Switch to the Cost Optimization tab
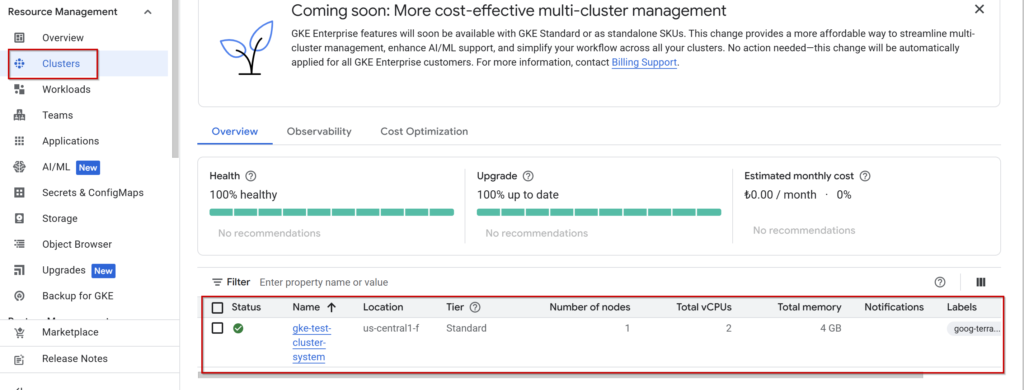The height and width of the screenshot is (390, 1024). click(x=424, y=131)
